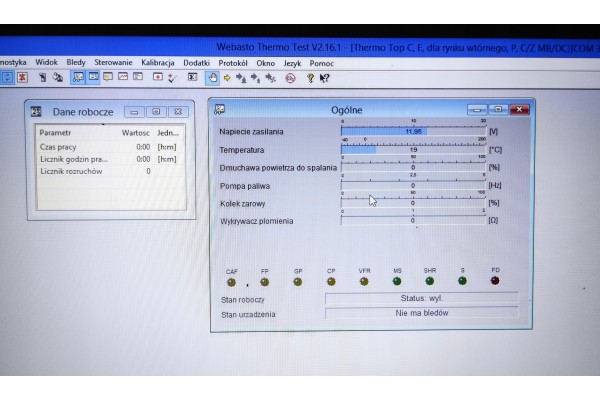Click the dark handheld device toolbar icon
The height and width of the screenshot is (400, 600).
click(43, 78)
